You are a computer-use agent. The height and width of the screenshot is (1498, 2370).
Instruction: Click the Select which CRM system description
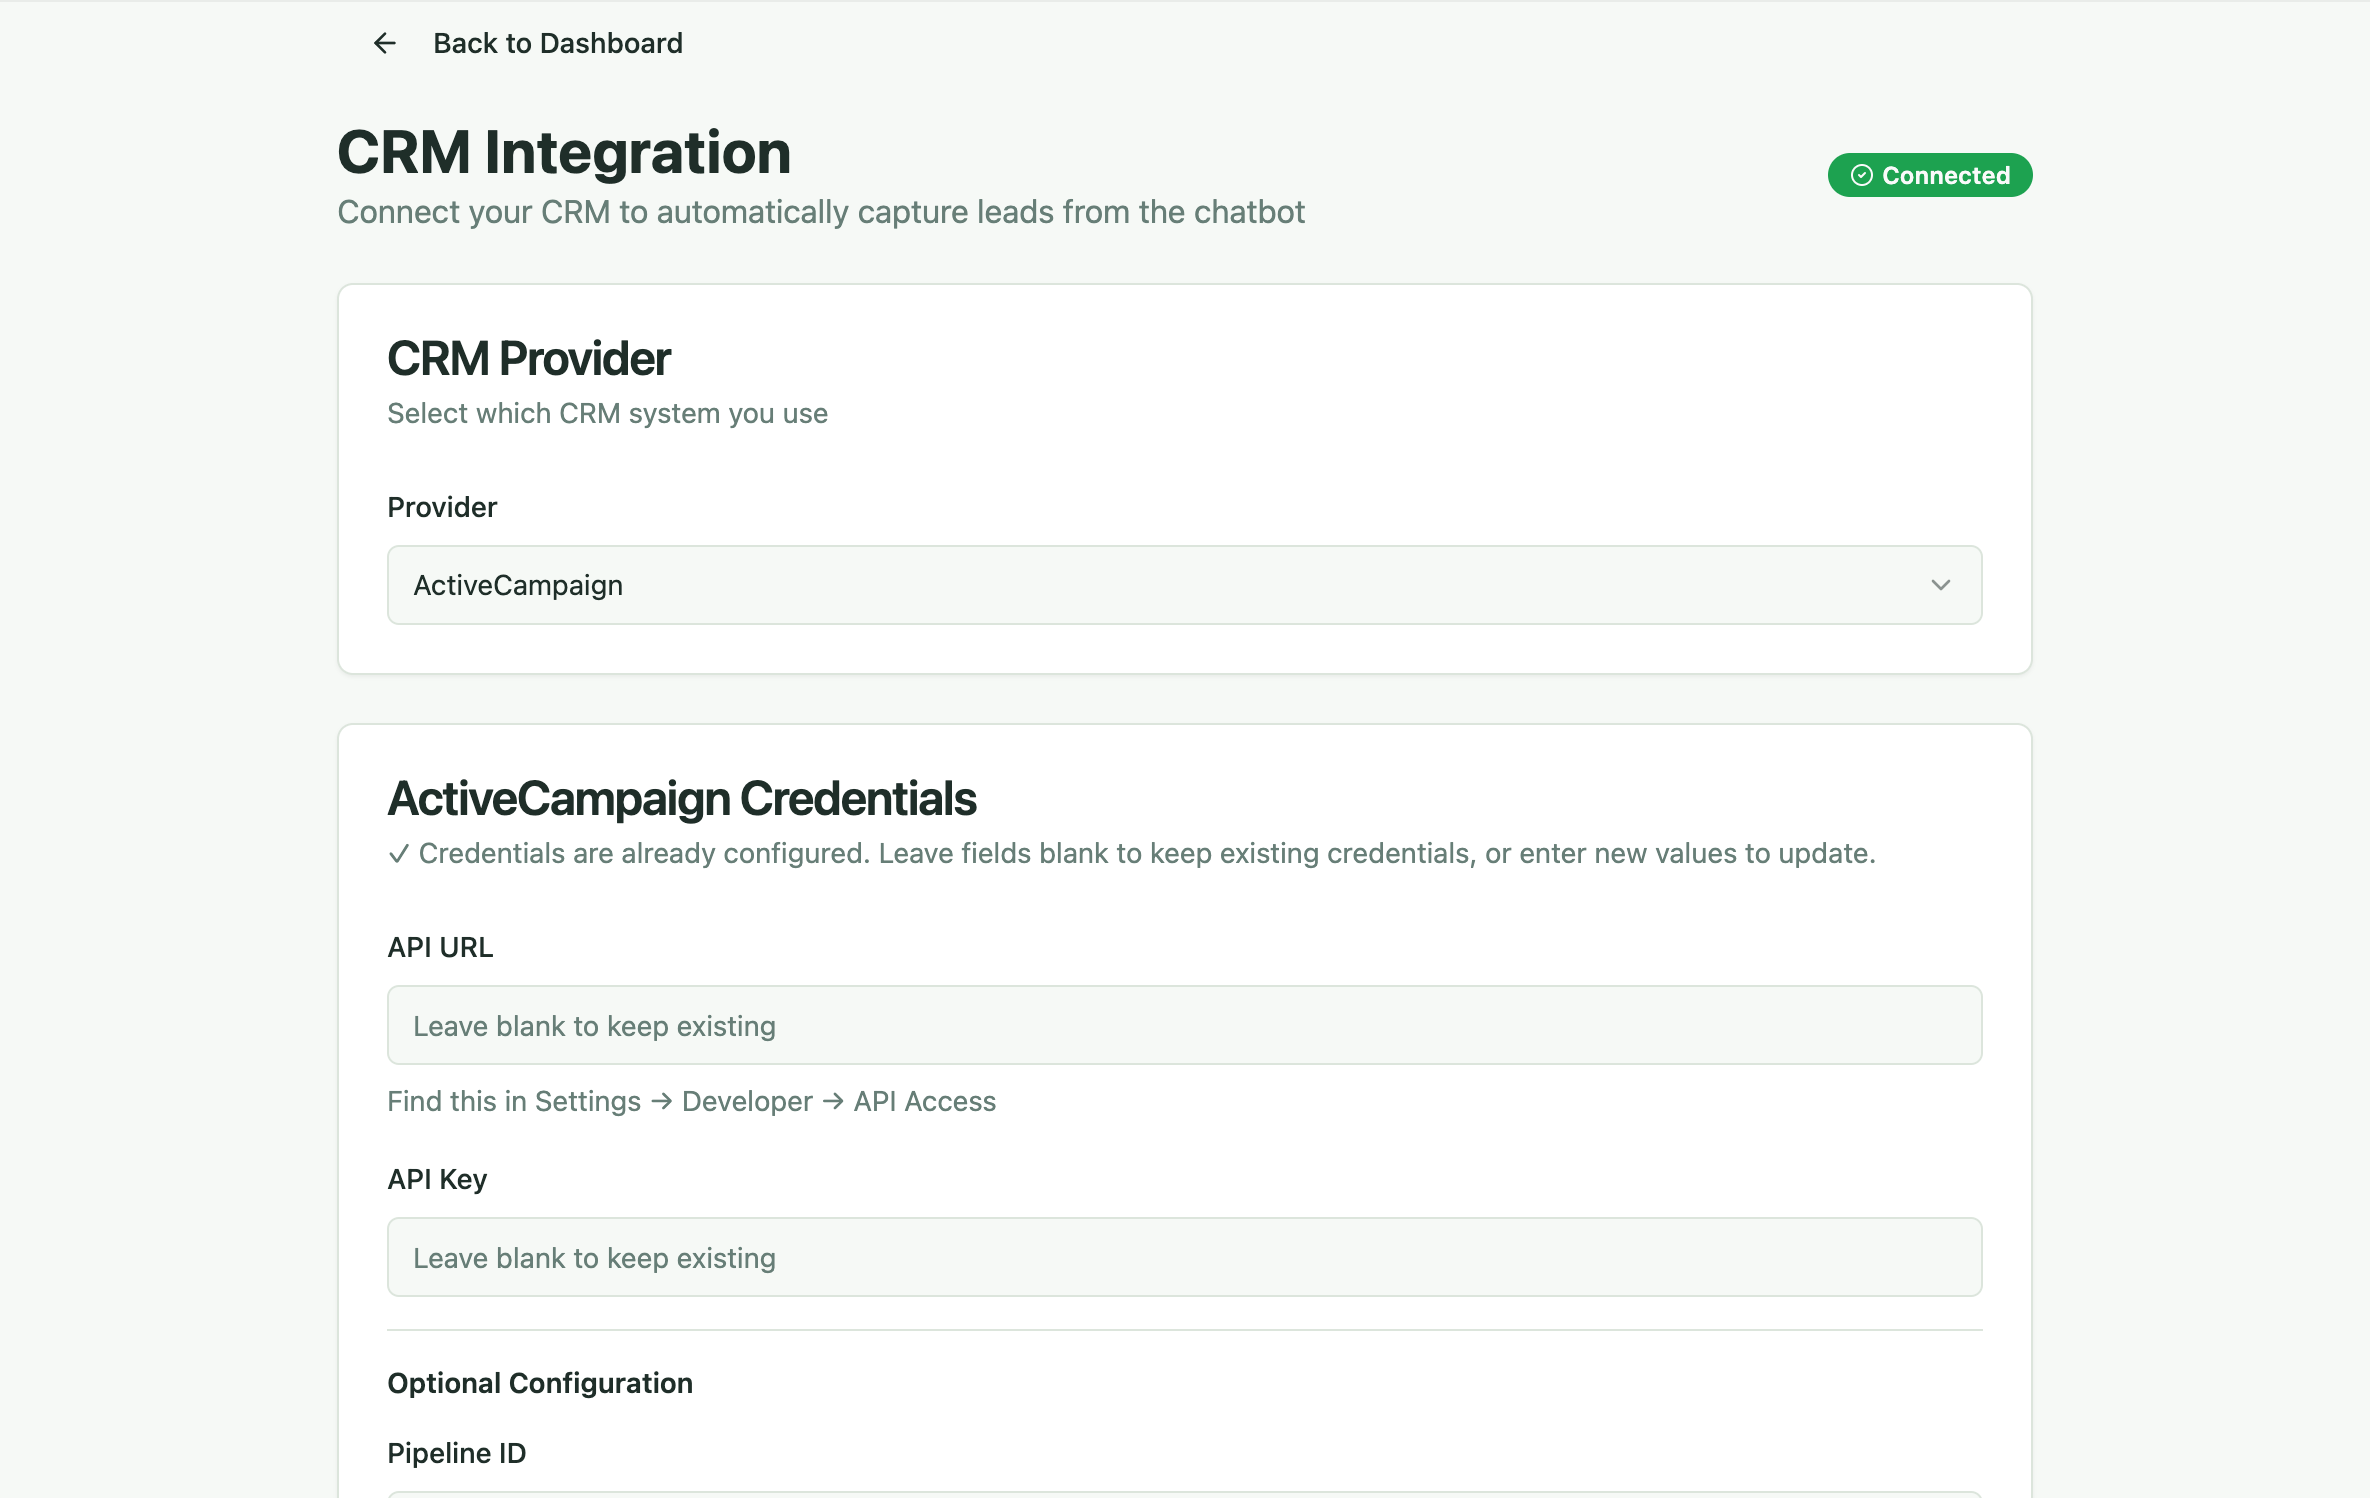[x=607, y=413]
